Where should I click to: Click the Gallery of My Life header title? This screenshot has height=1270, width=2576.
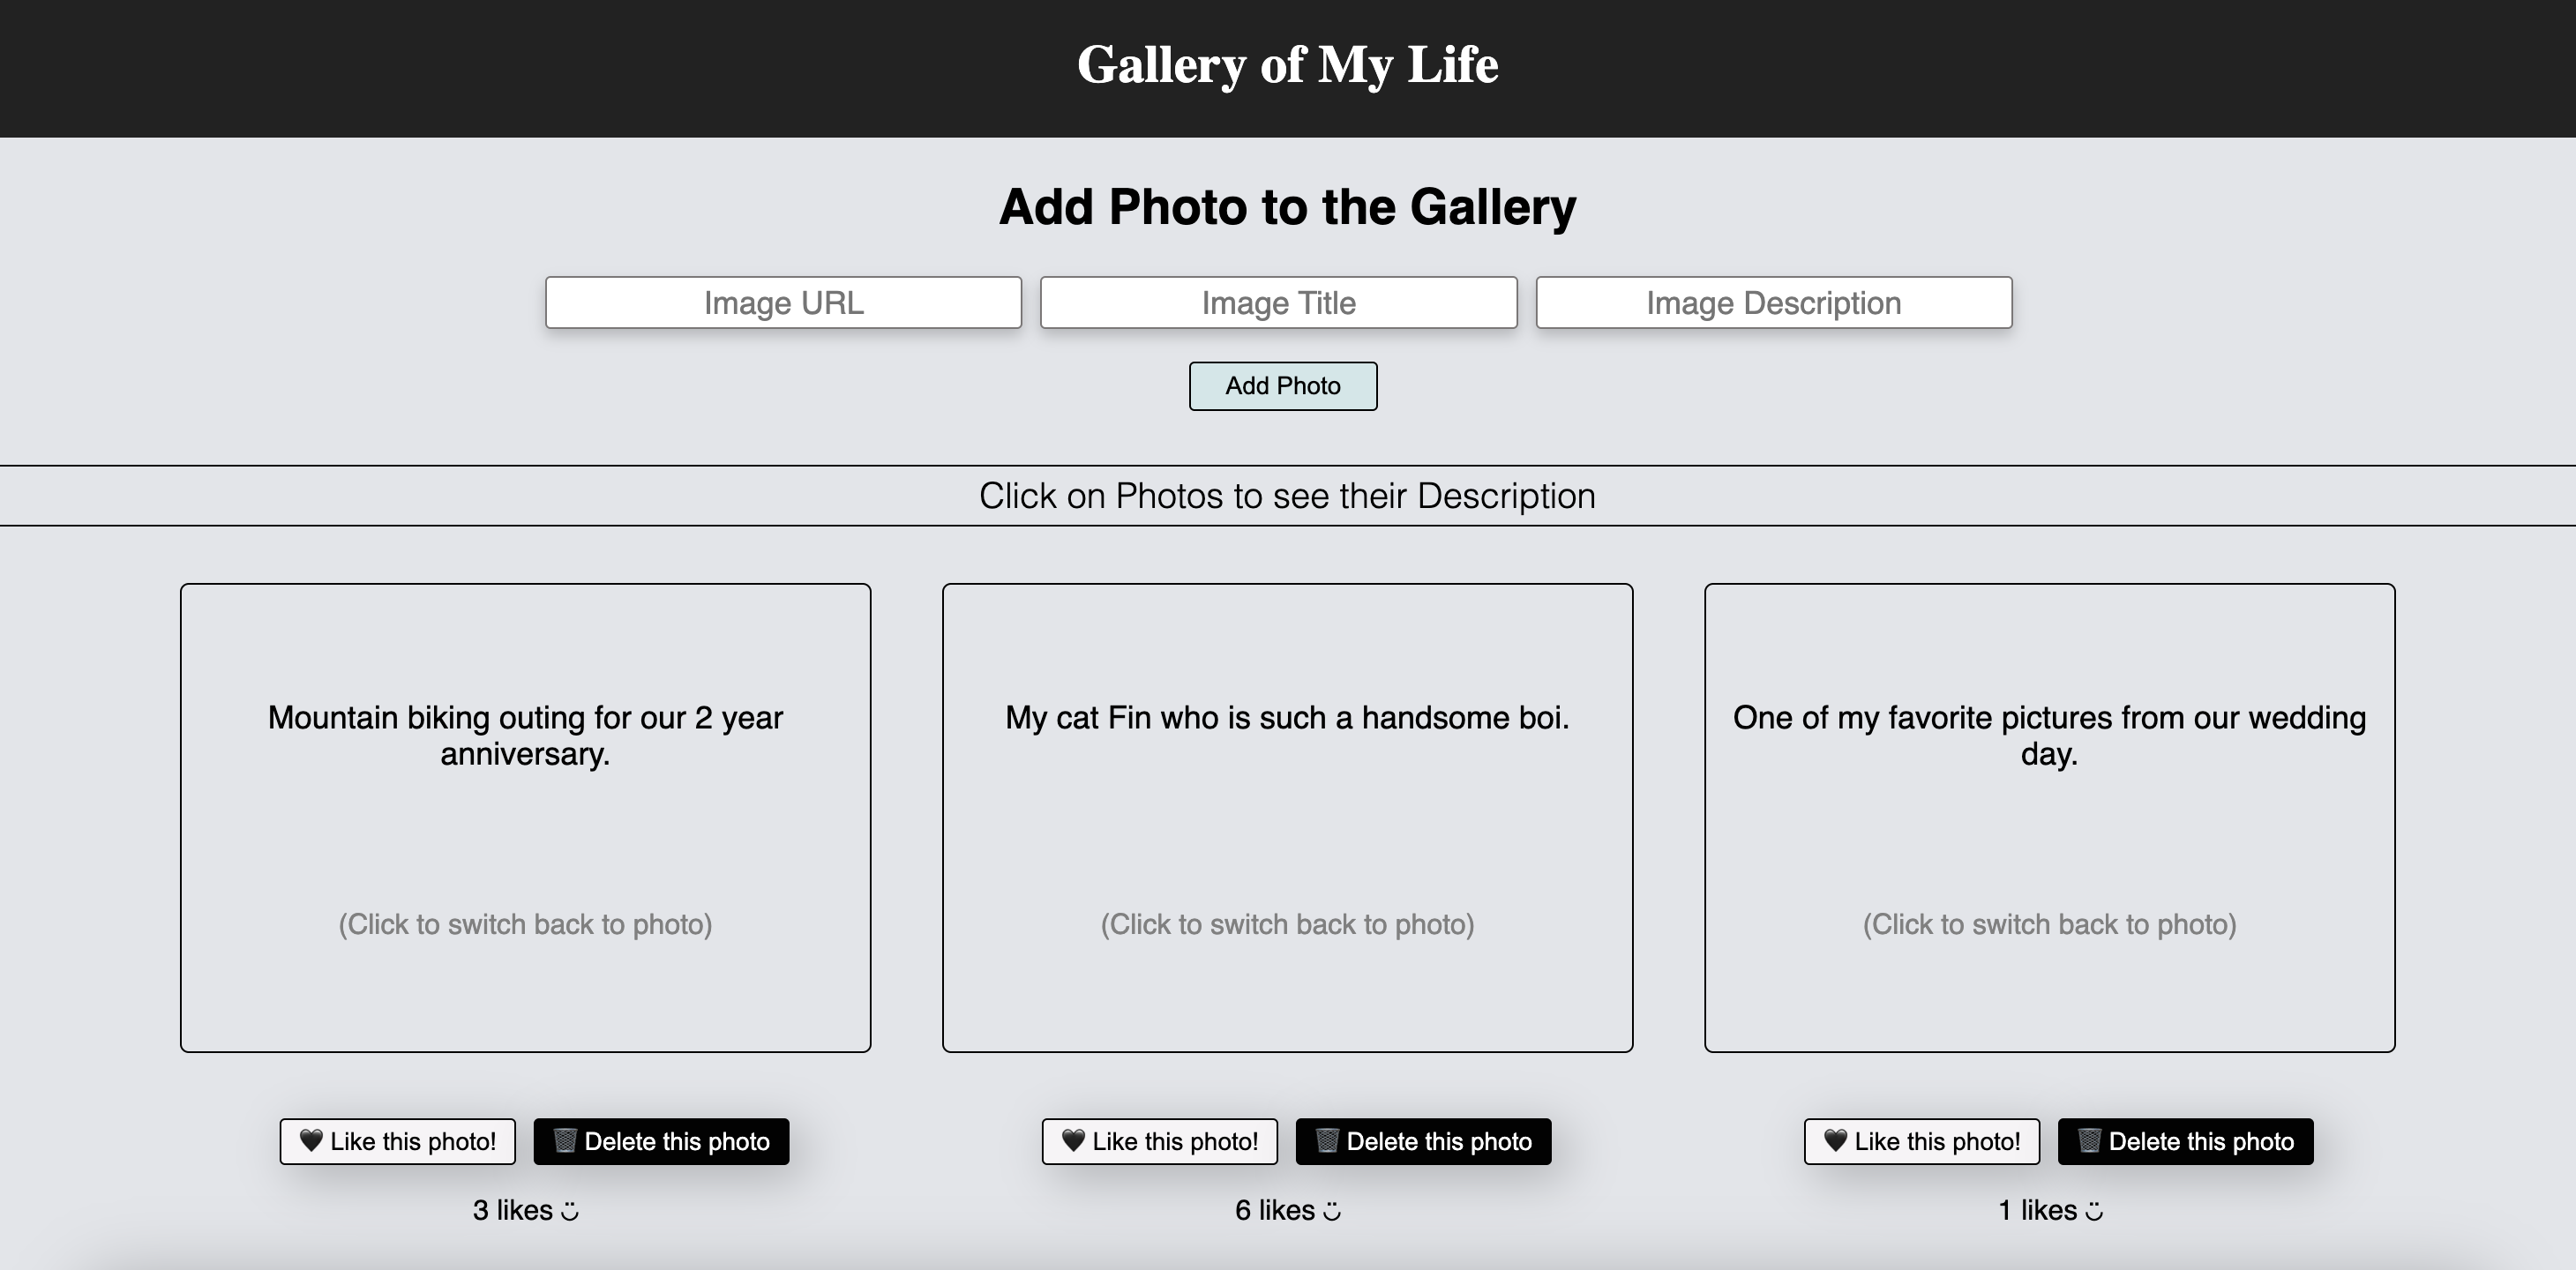(x=1287, y=65)
